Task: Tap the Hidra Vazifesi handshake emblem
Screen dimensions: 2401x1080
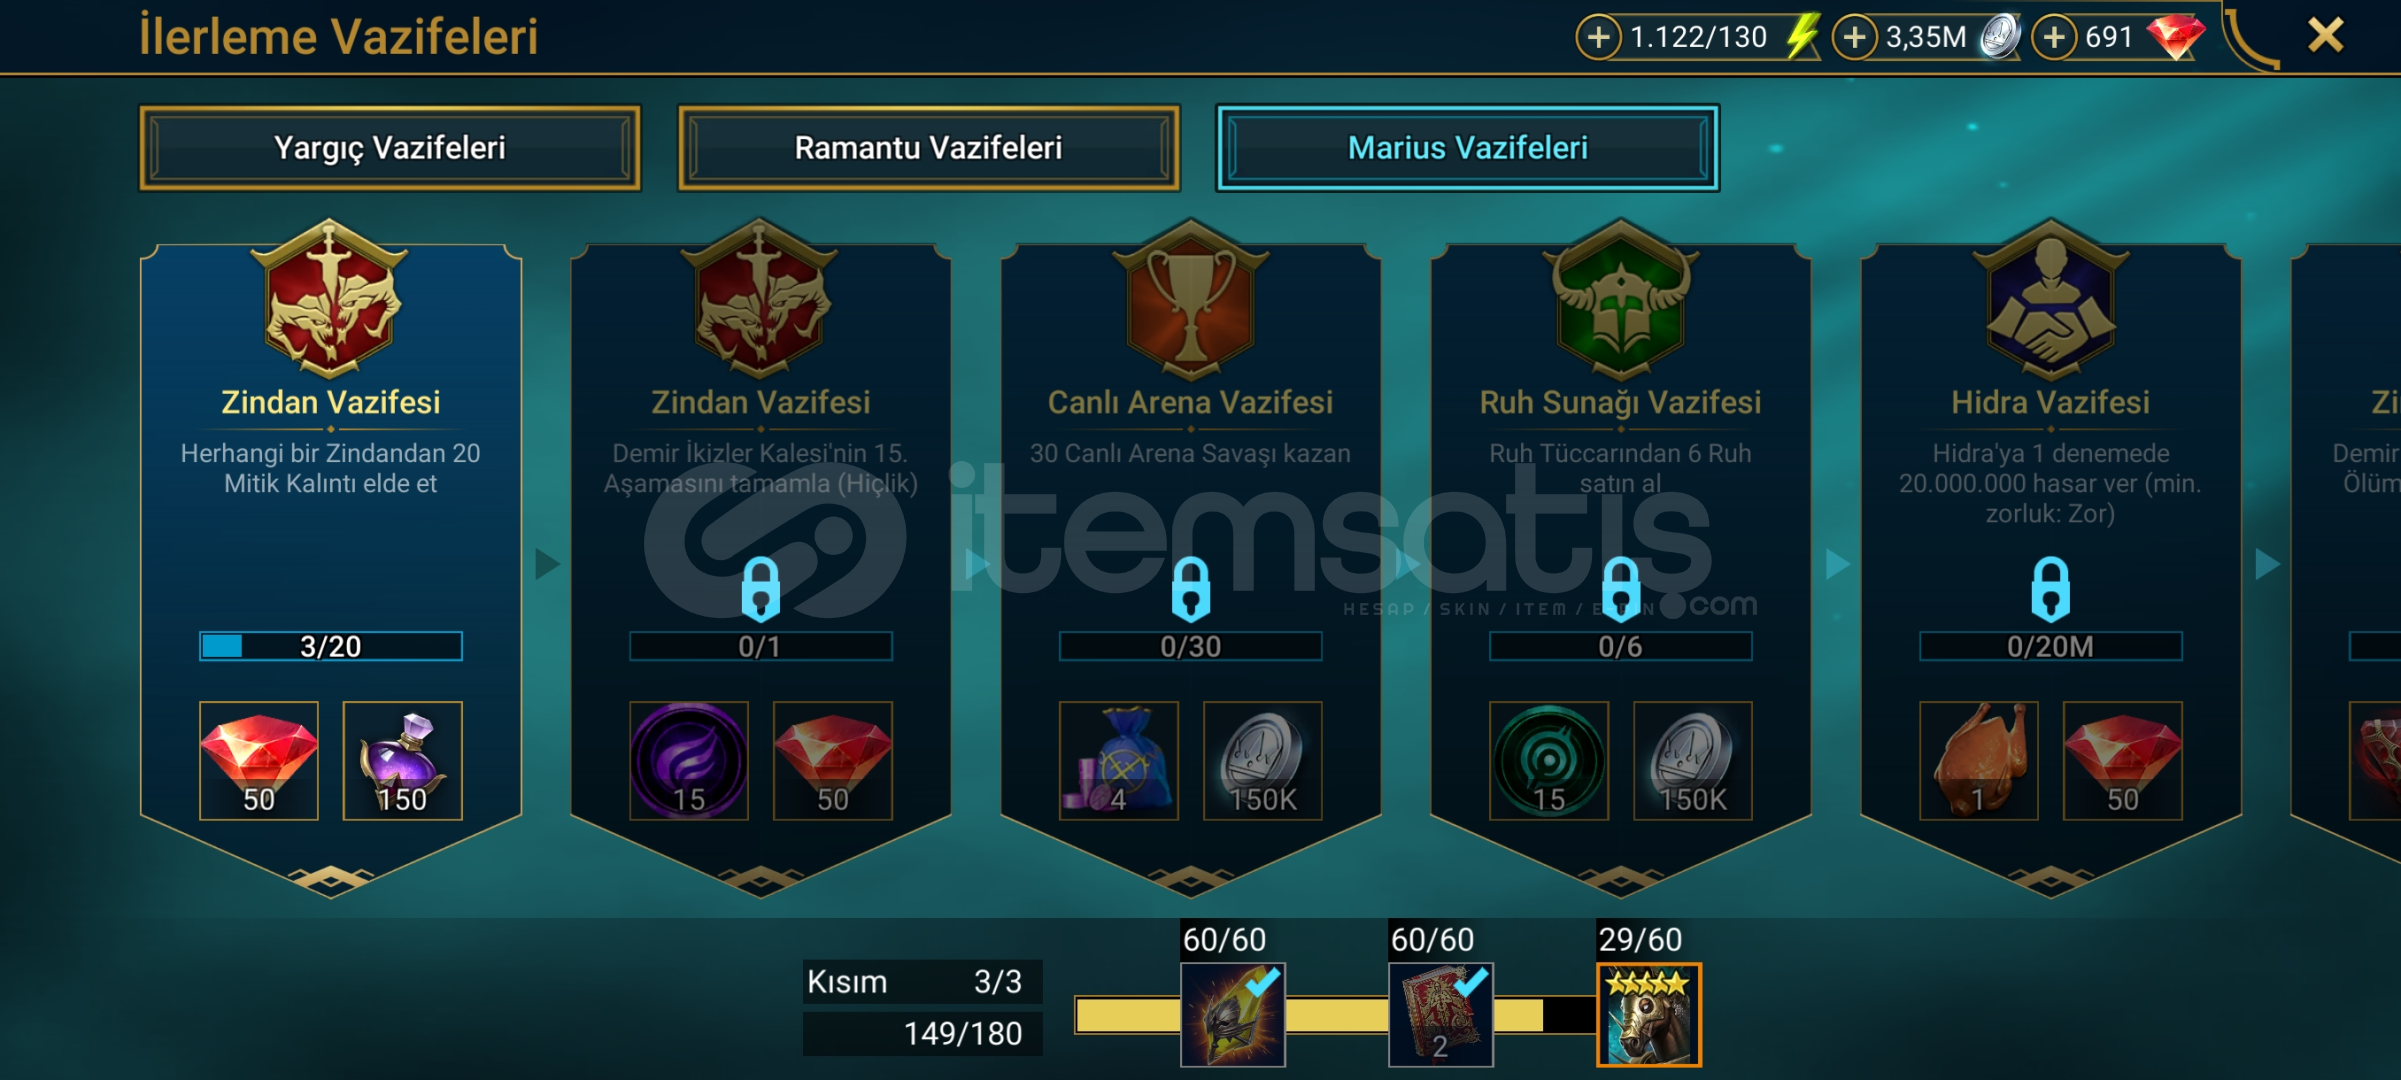Action: (2050, 300)
